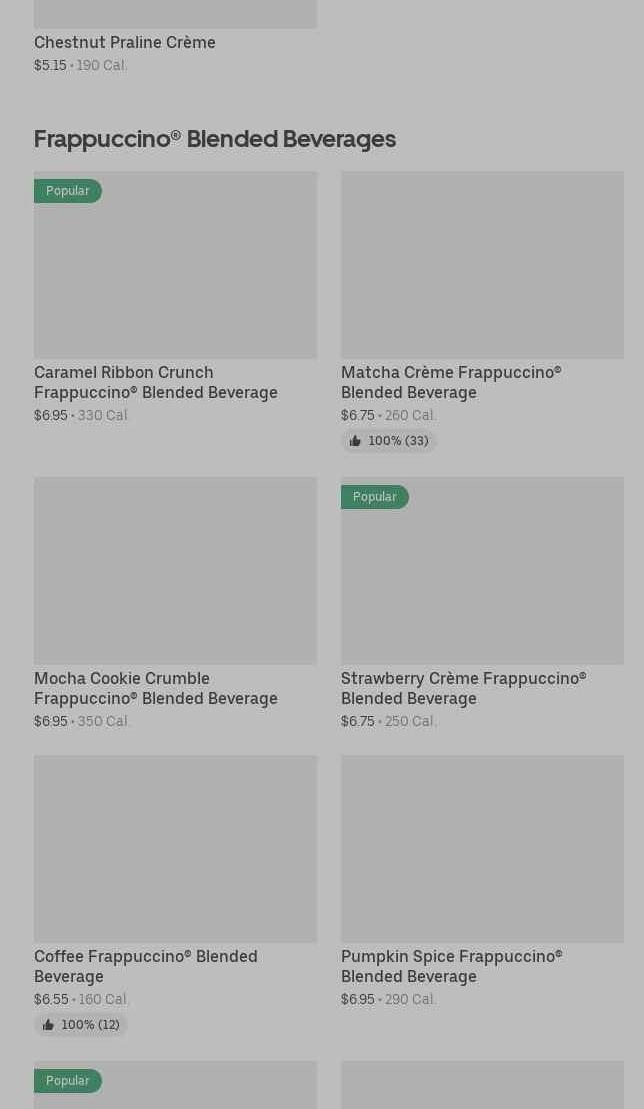The image size is (644, 1109).
Task: Open Mocha Cookie Crumble Frappuccino image
Action: pyautogui.click(x=175, y=571)
